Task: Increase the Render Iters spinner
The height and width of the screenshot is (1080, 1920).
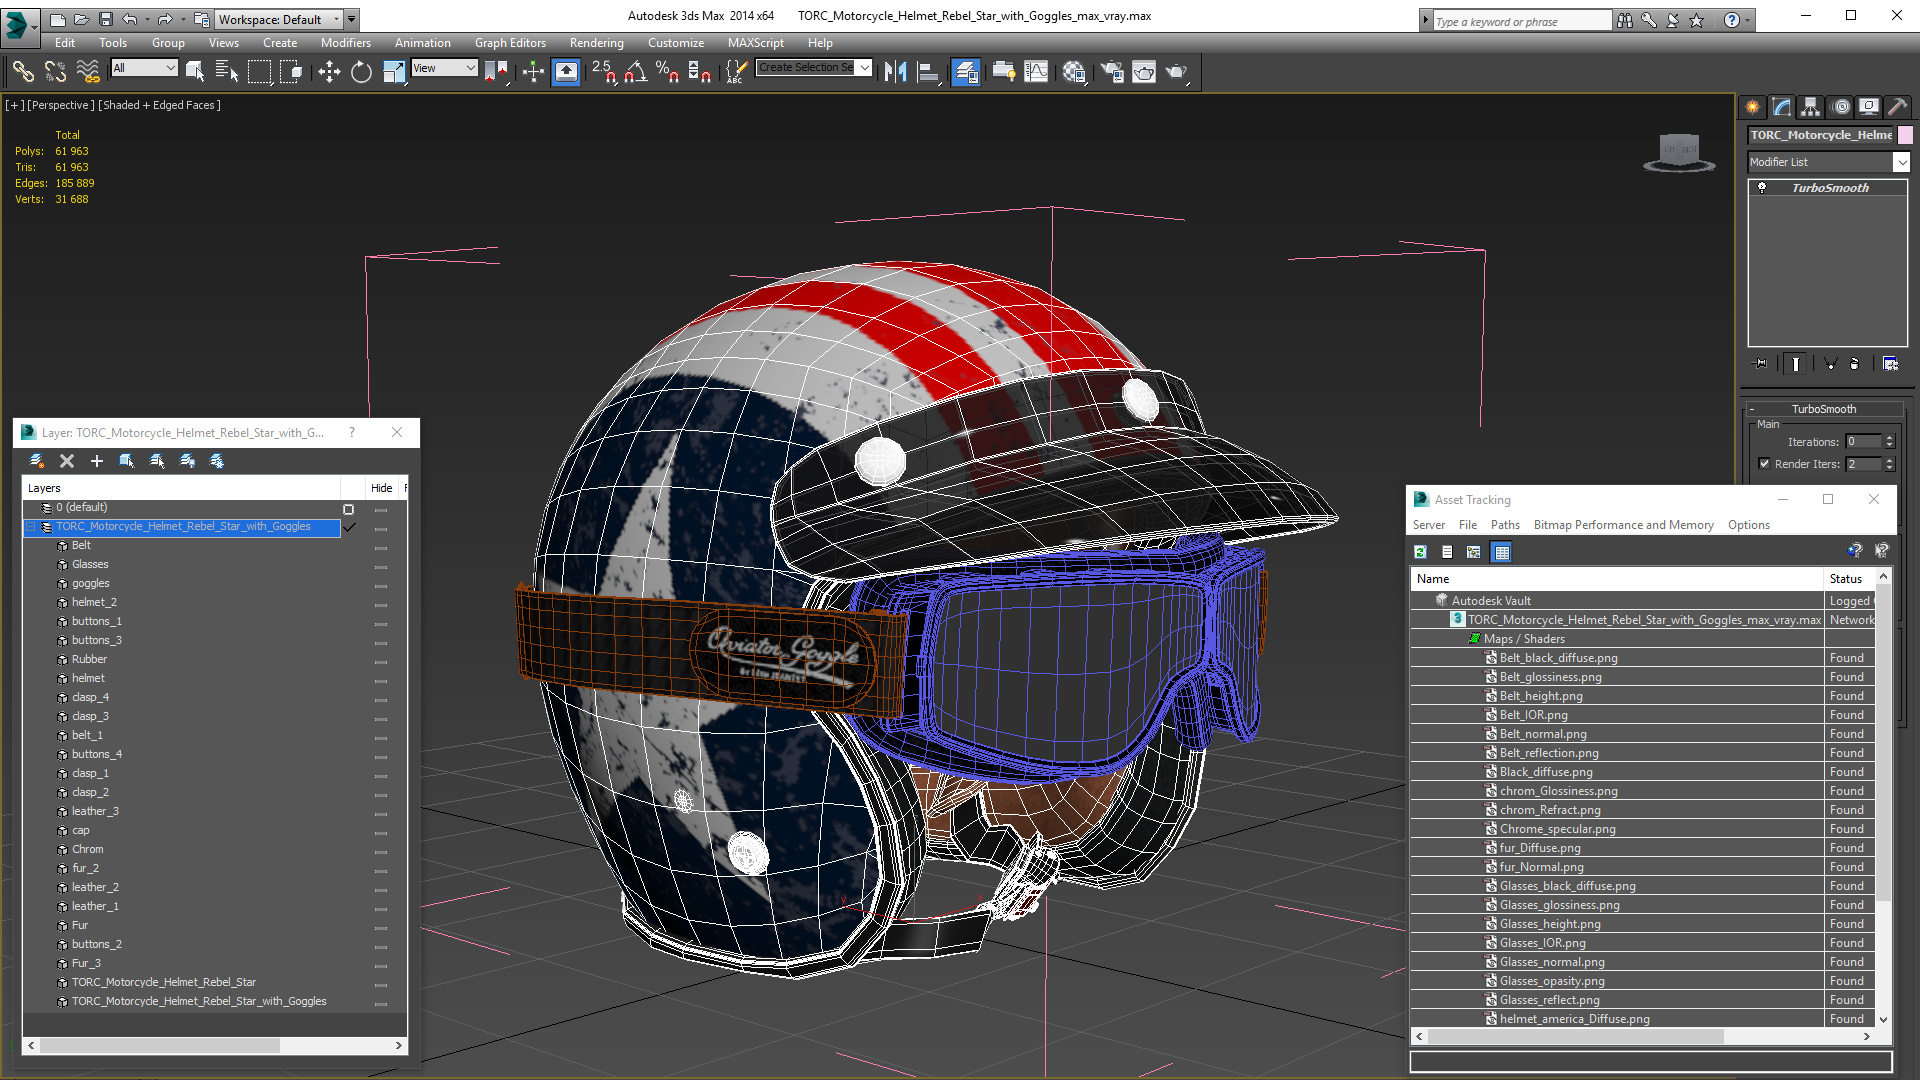Action: pyautogui.click(x=1889, y=460)
